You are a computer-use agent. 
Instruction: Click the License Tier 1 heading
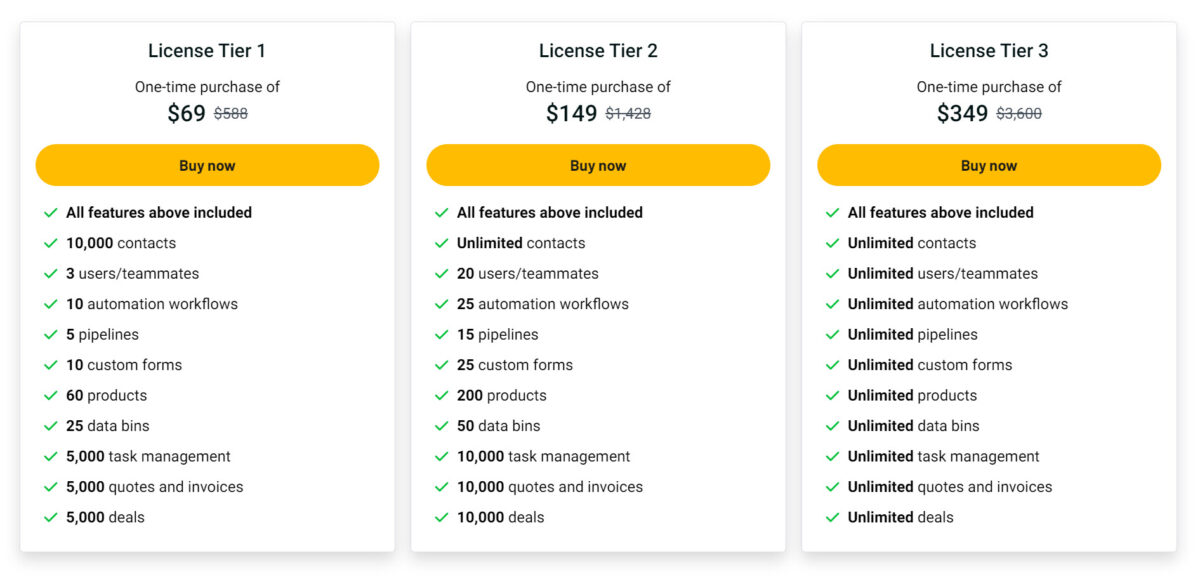207,50
